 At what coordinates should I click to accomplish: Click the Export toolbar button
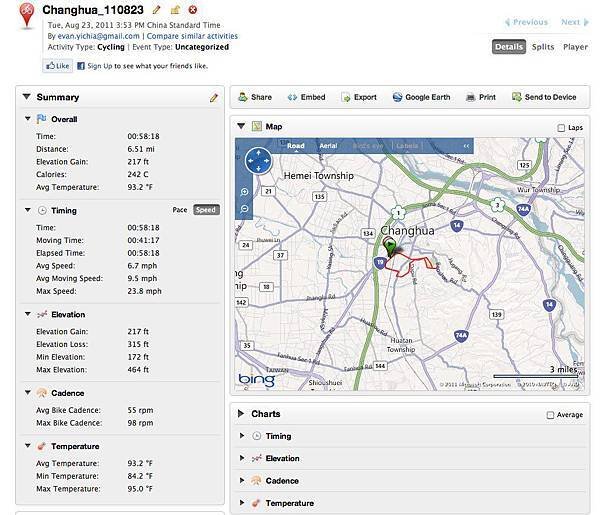point(359,97)
